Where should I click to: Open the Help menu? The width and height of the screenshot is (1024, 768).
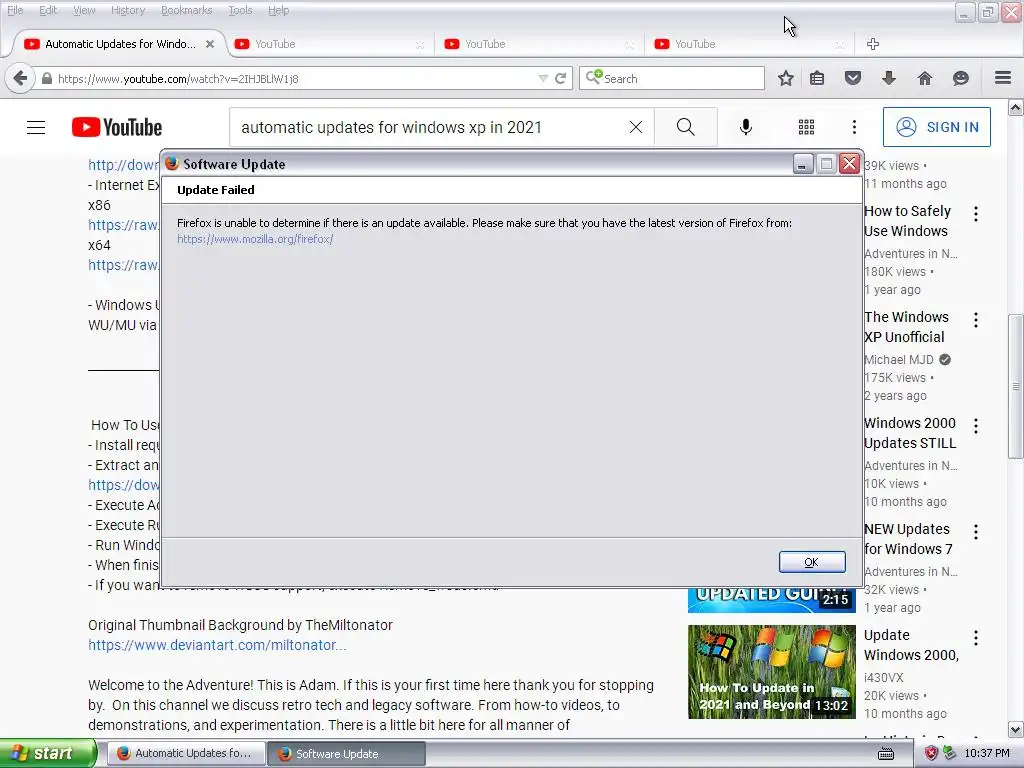tap(278, 10)
